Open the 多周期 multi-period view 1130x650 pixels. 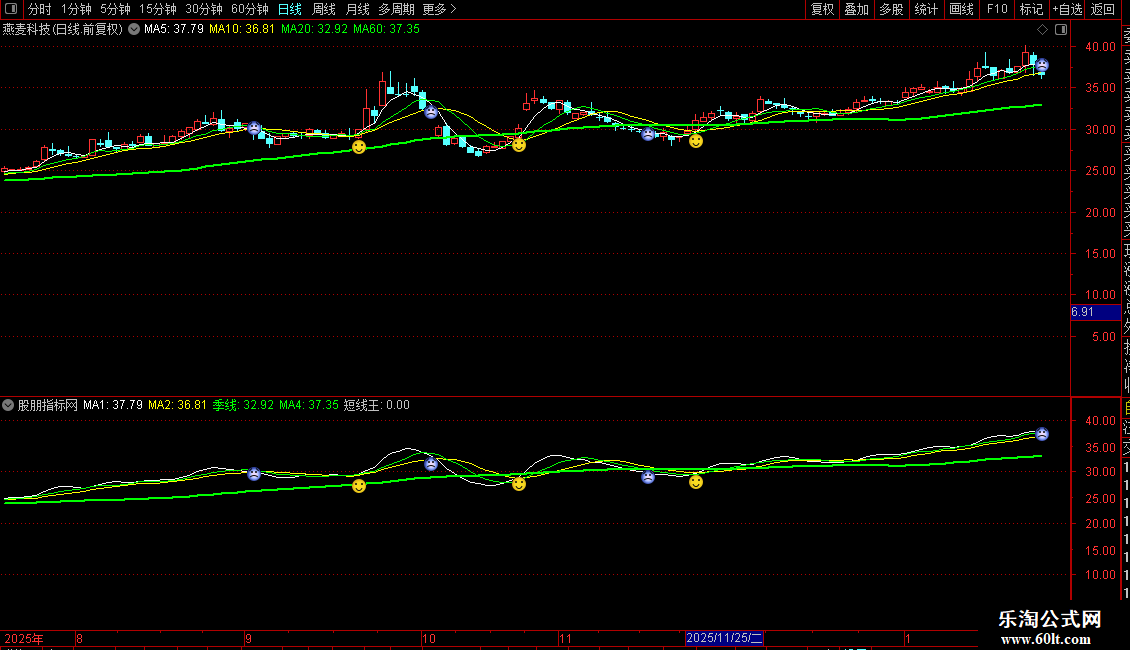pyautogui.click(x=396, y=9)
